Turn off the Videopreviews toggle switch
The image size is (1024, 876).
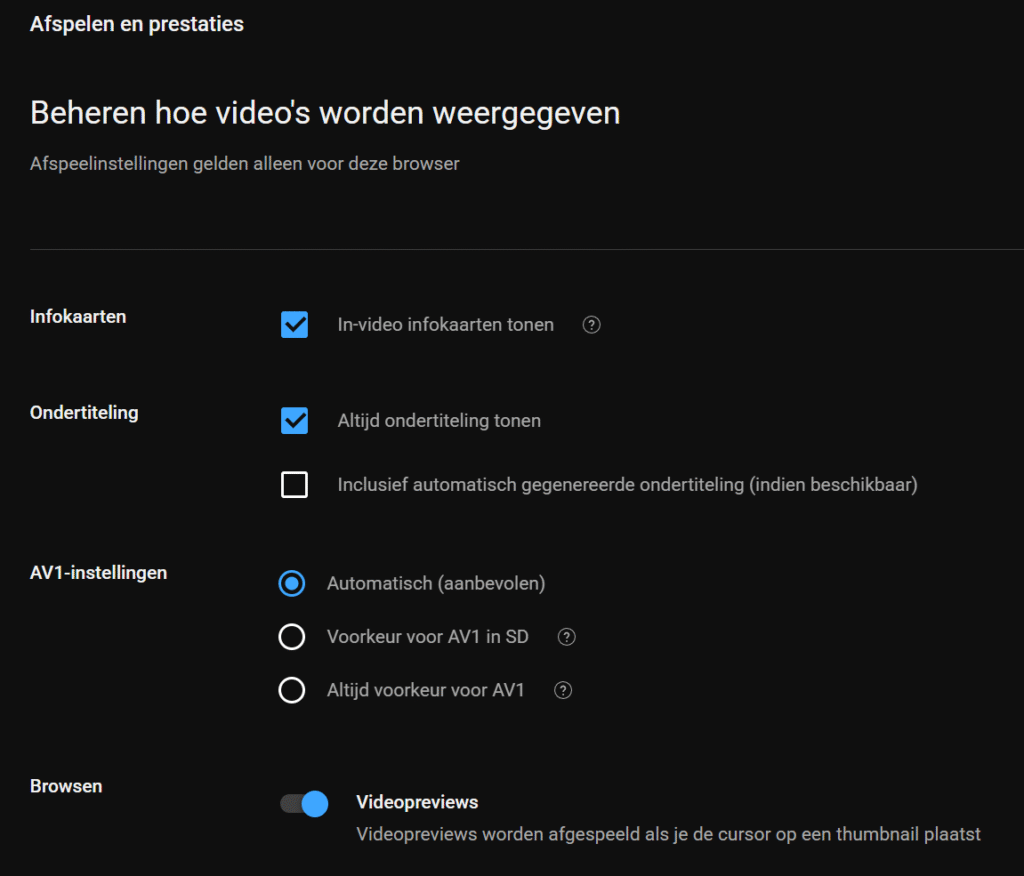pos(304,803)
